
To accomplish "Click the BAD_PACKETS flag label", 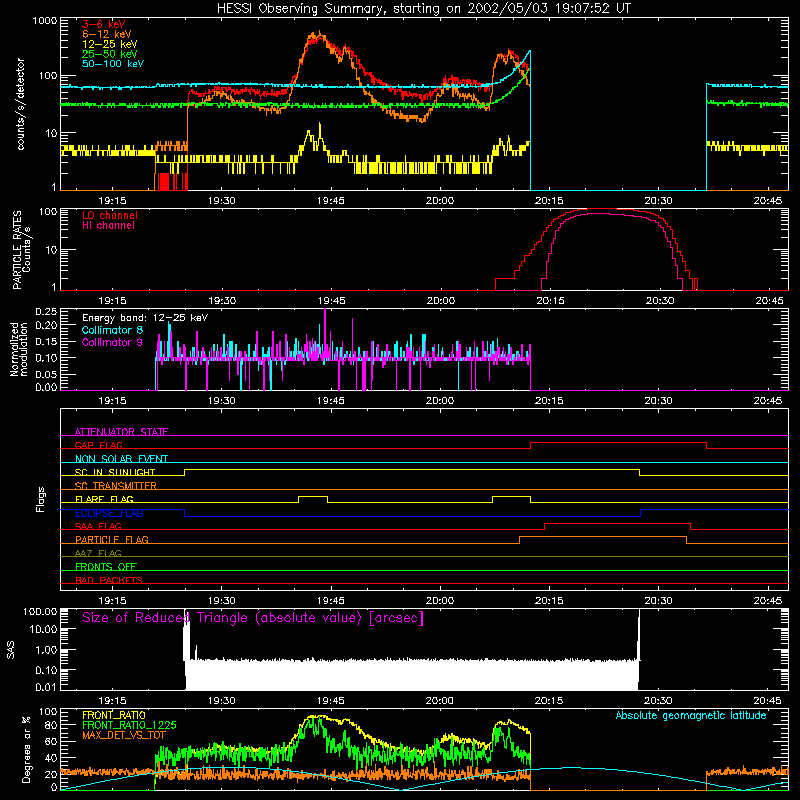I will [109, 580].
